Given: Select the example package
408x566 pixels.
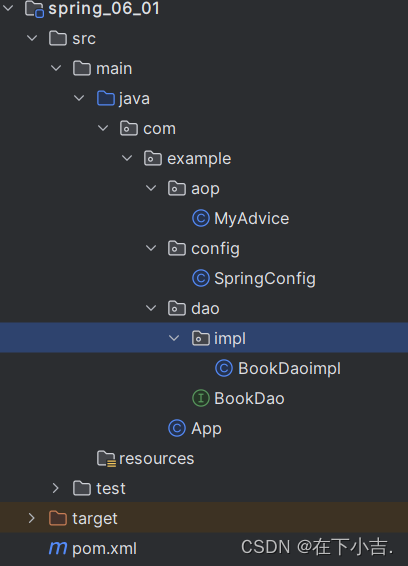Looking at the screenshot, I should coord(199,158).
